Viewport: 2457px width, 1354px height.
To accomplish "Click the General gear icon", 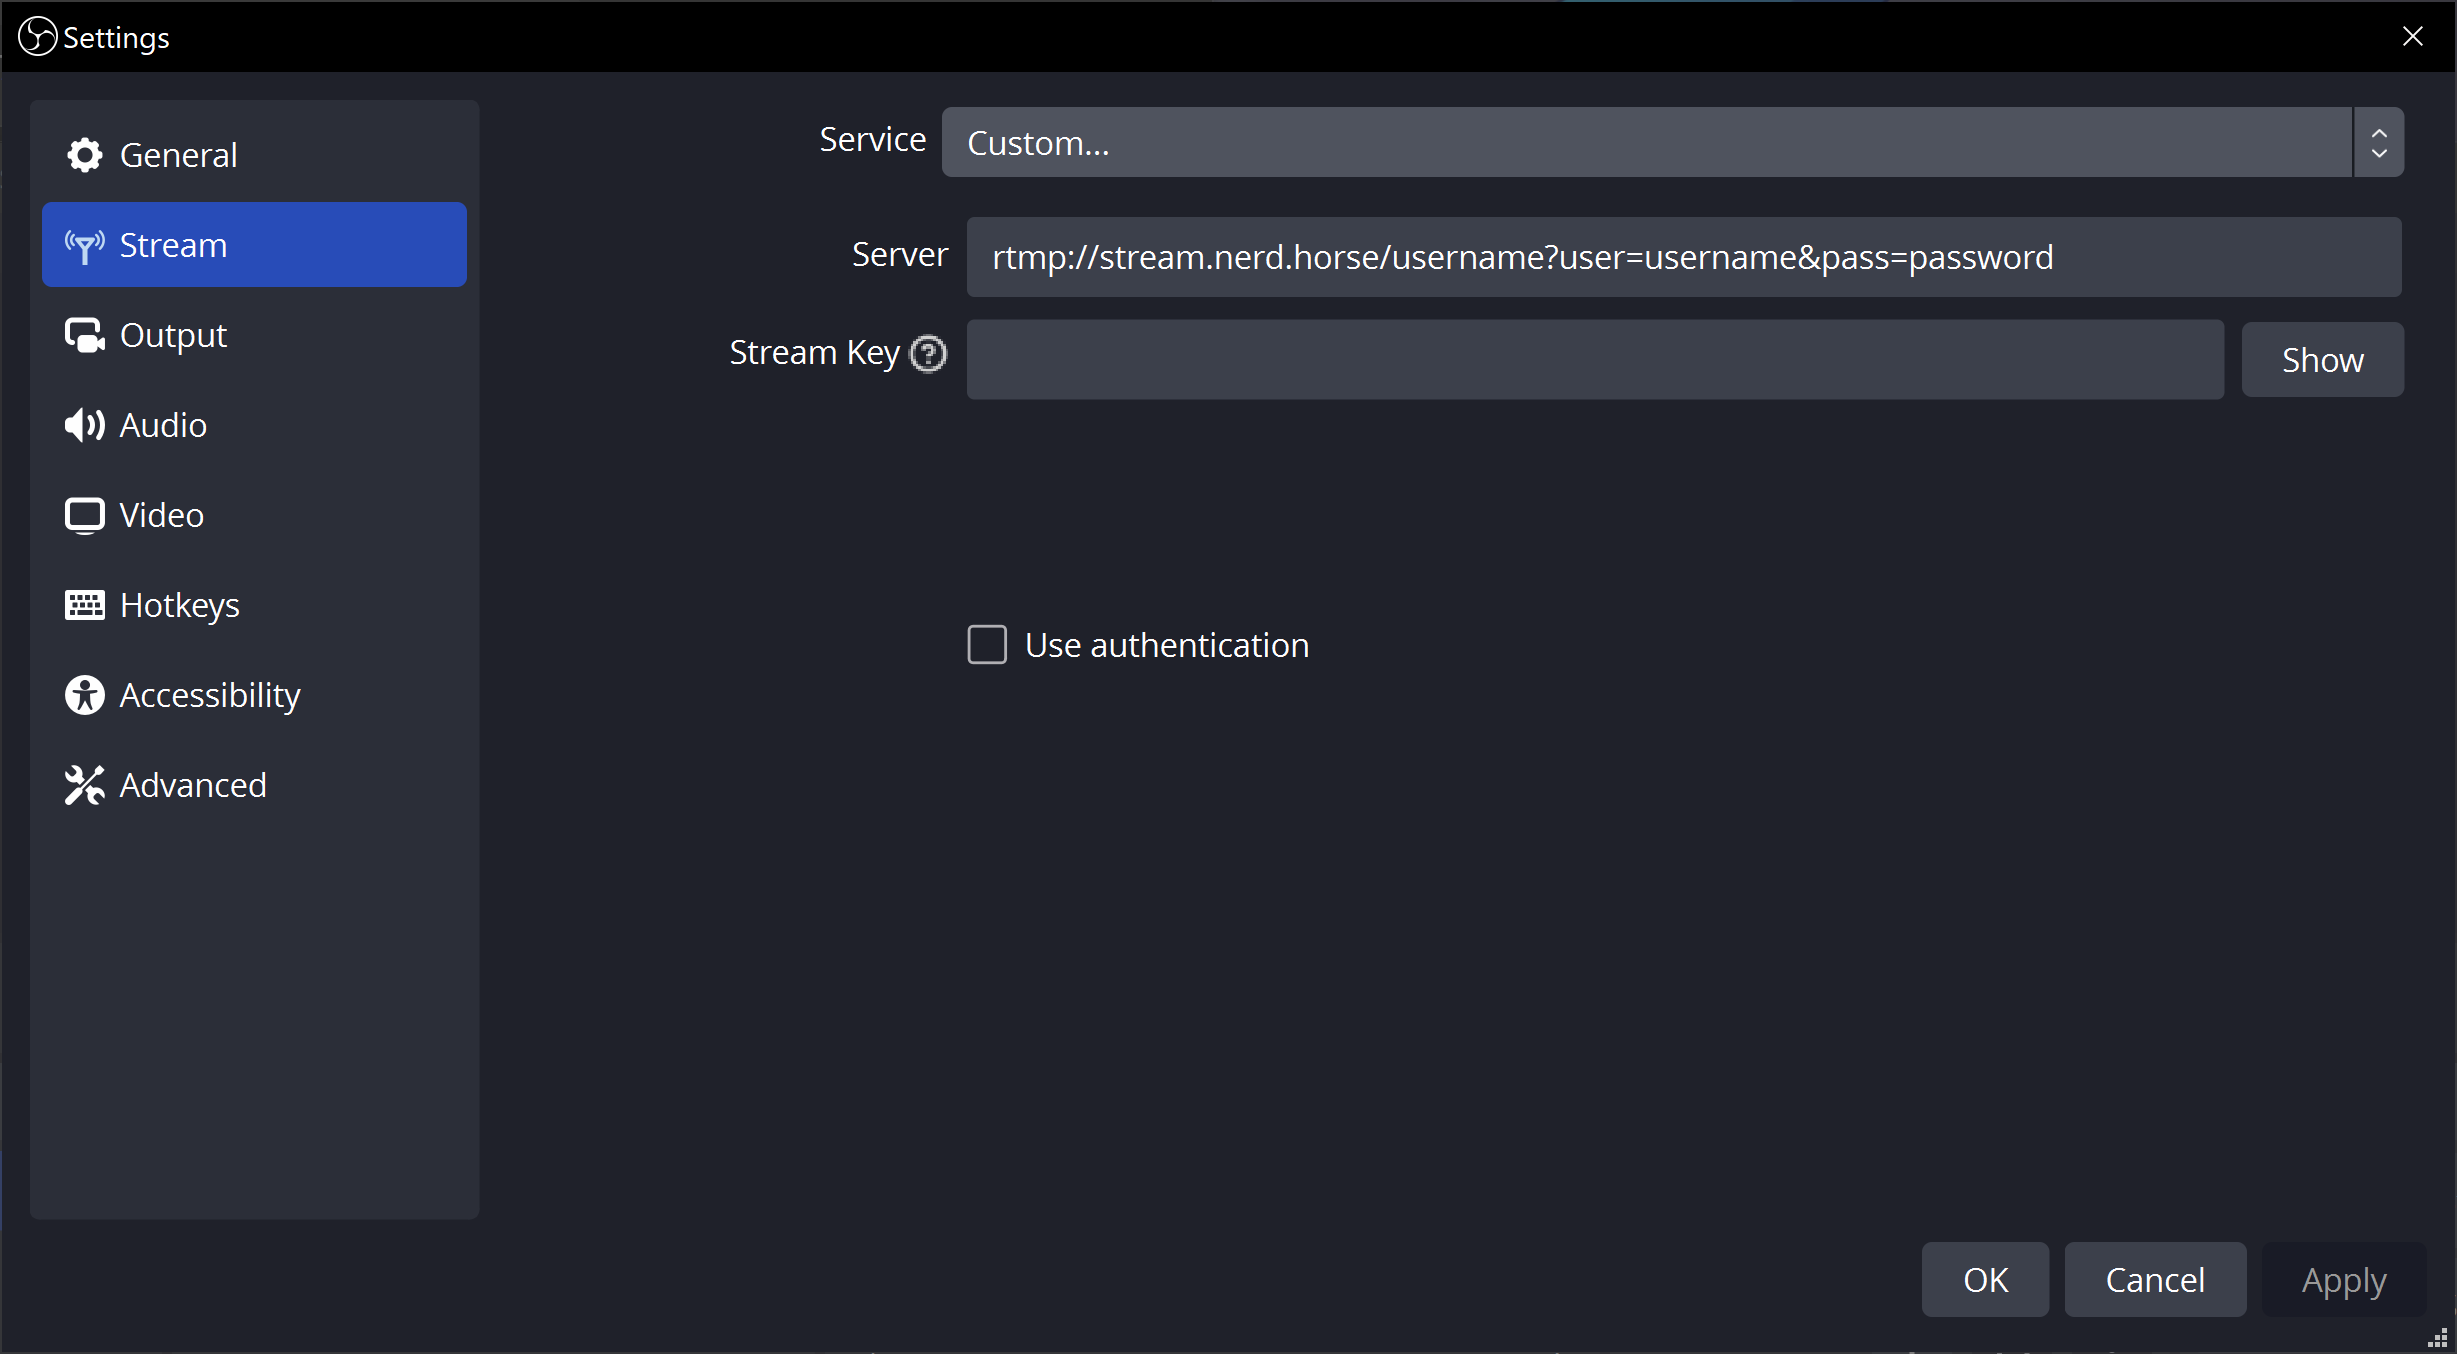I will click(85, 155).
